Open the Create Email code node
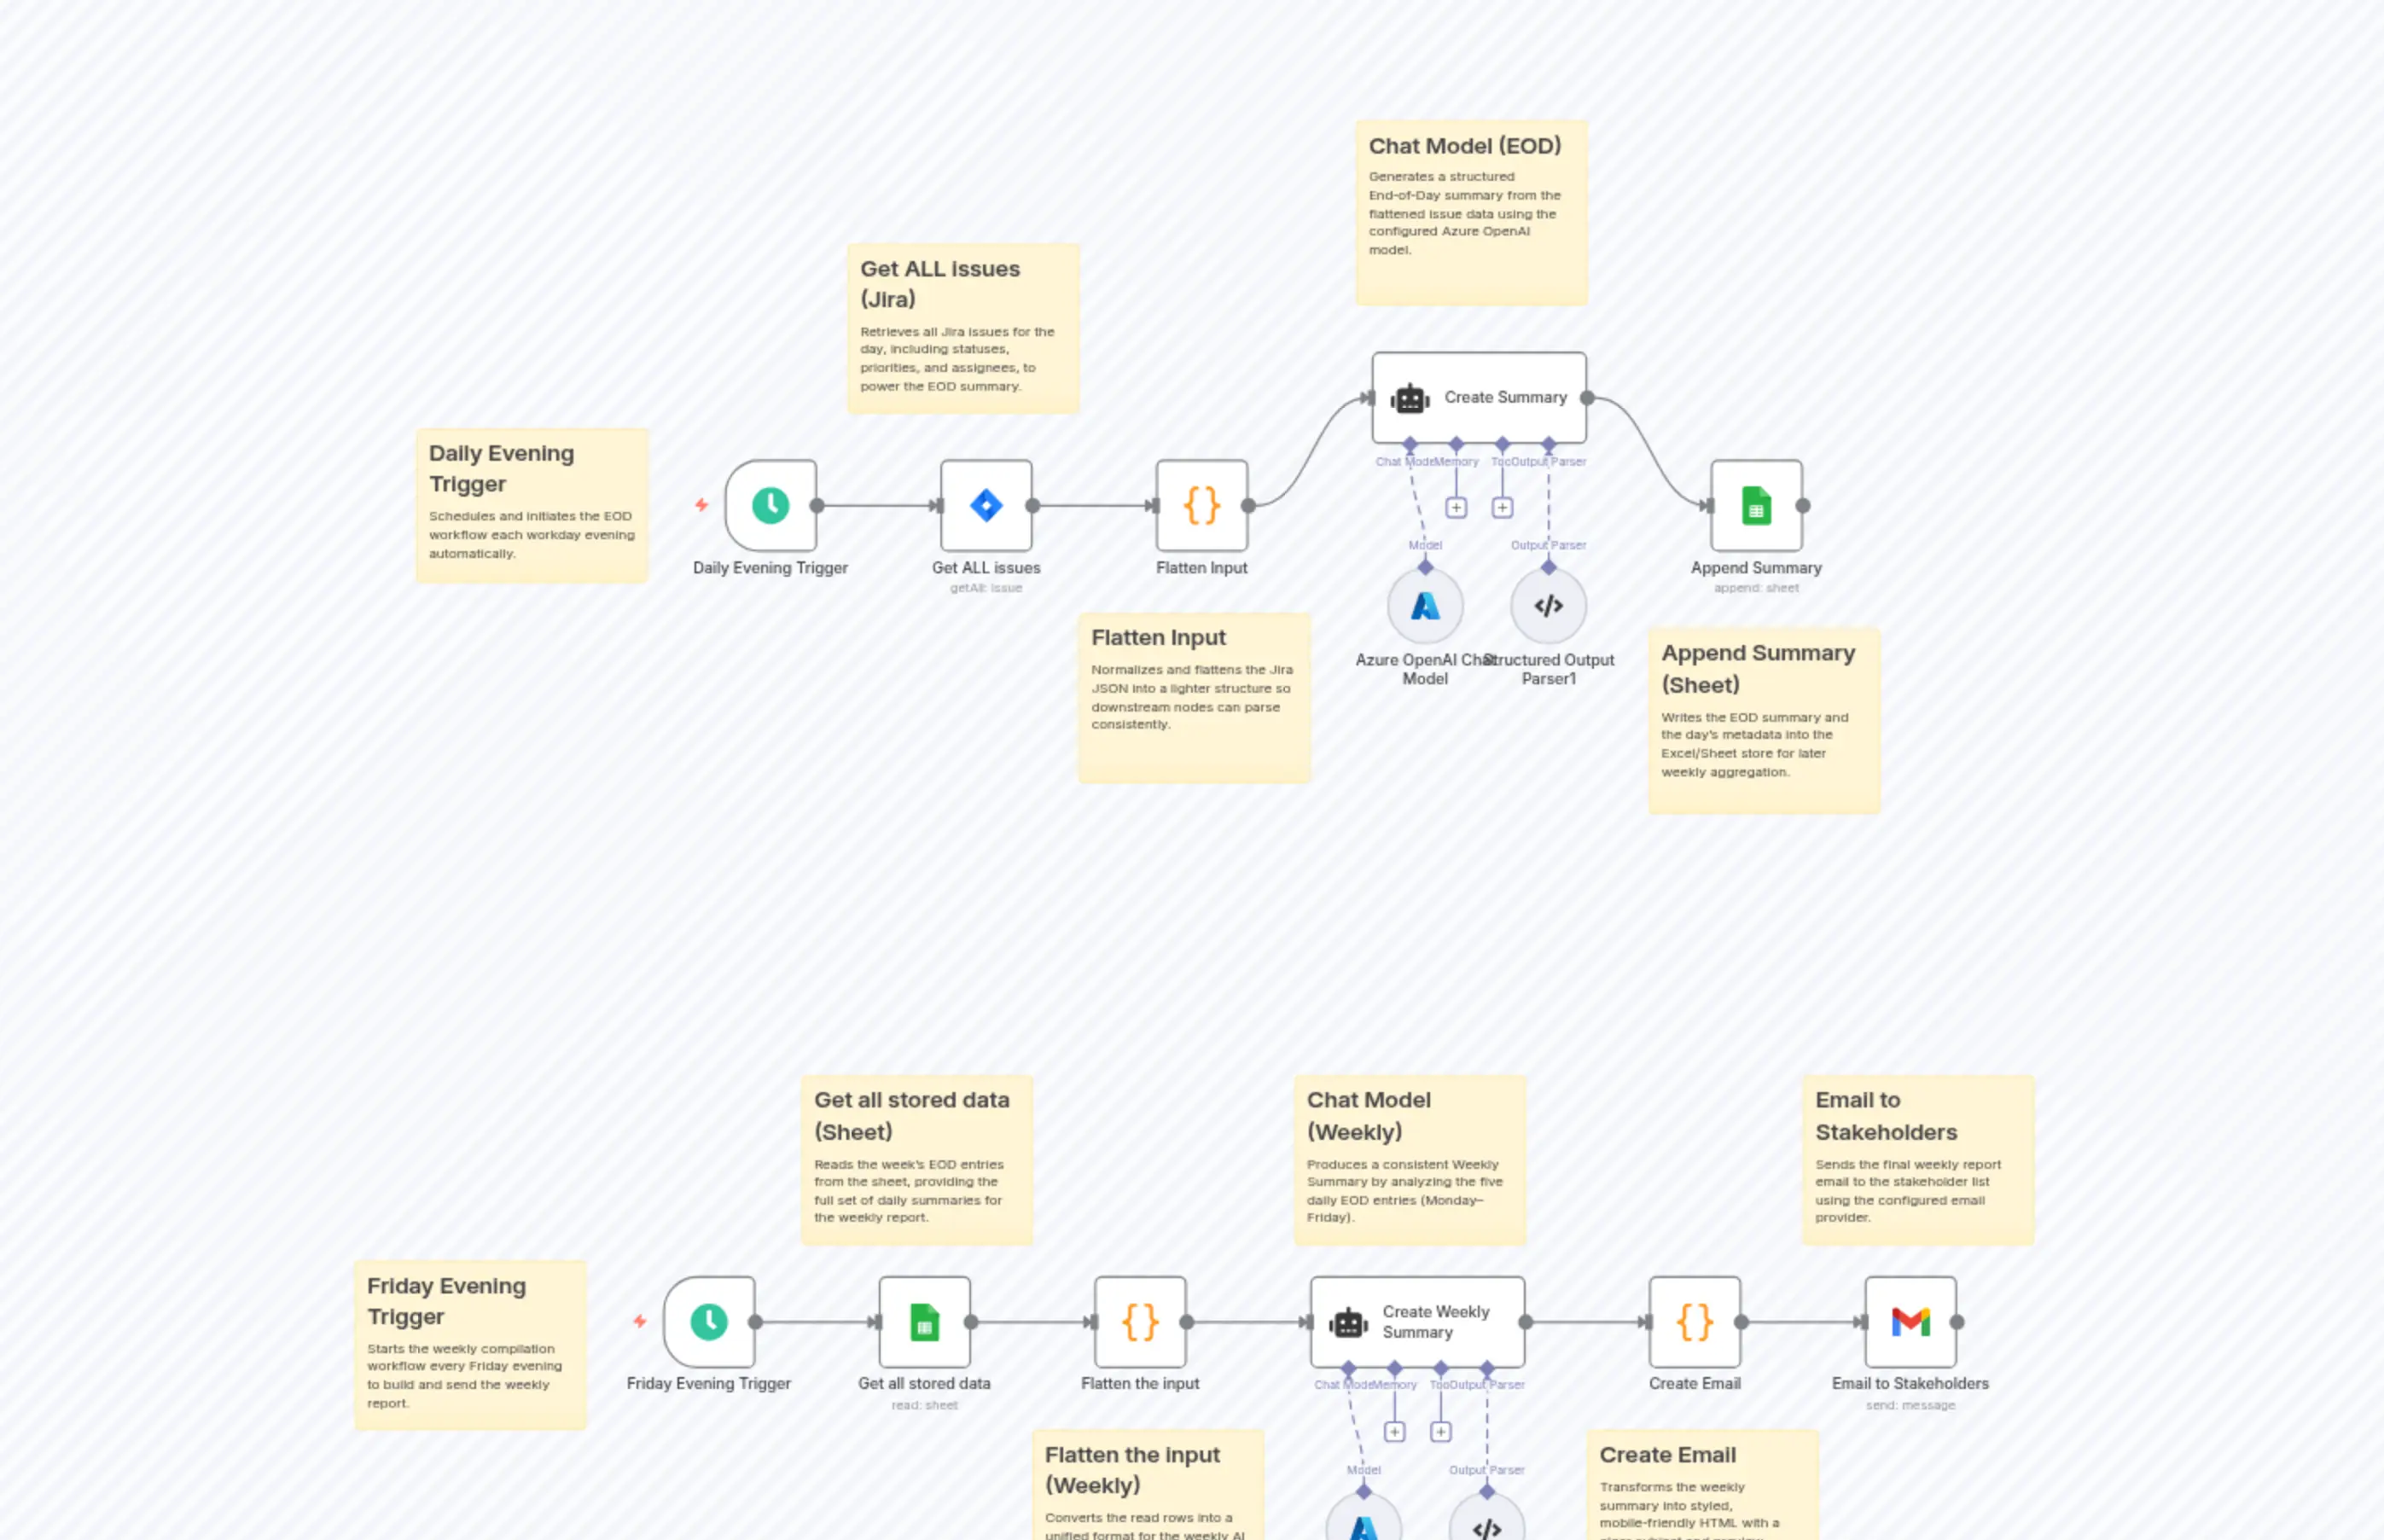The image size is (2384, 1540). (x=1694, y=1321)
